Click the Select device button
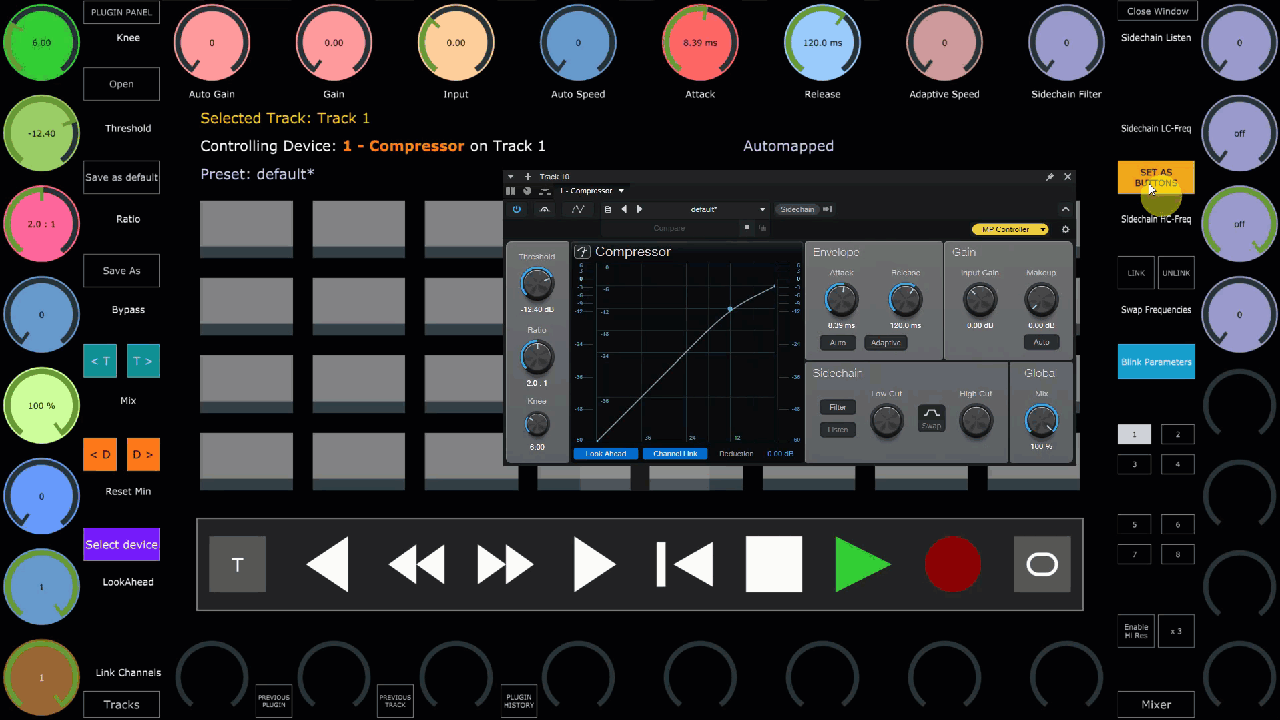Viewport: 1280px width, 720px height. tap(121, 544)
